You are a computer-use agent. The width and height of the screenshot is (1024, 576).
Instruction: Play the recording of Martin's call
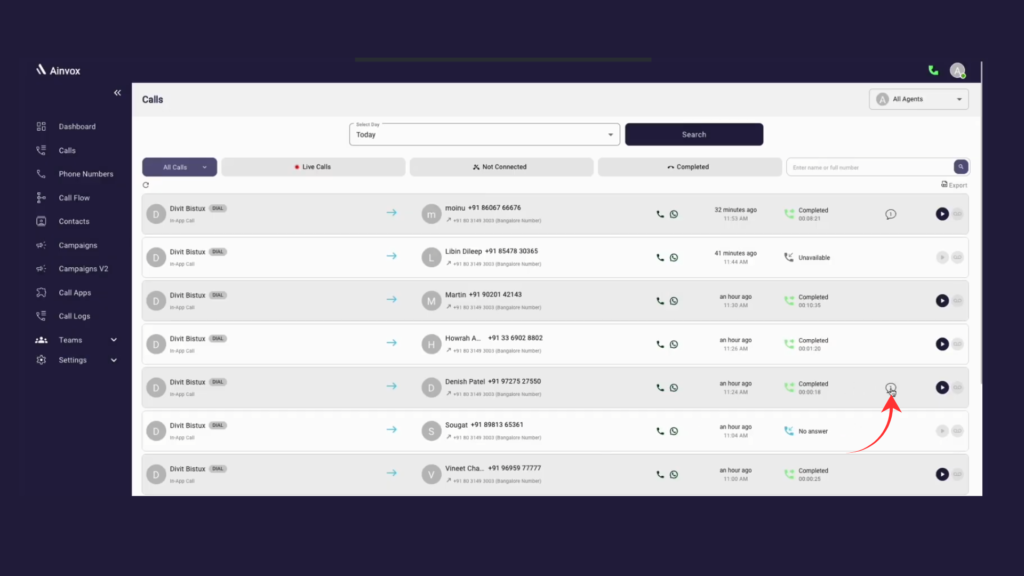pyautogui.click(x=941, y=300)
